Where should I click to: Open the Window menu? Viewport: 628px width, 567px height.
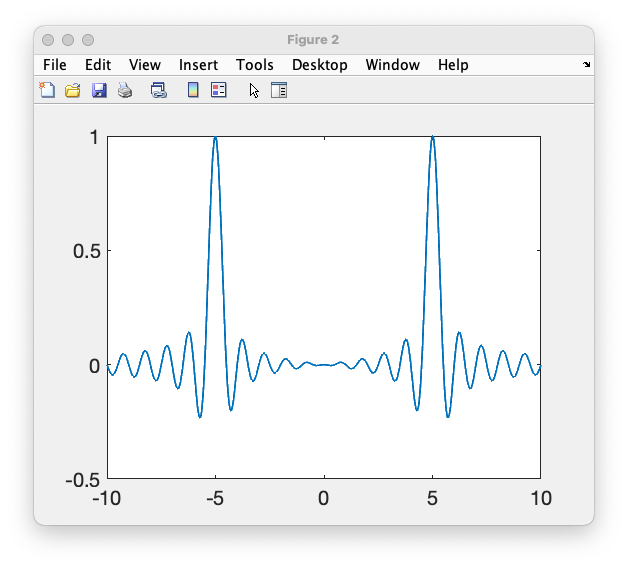click(392, 65)
